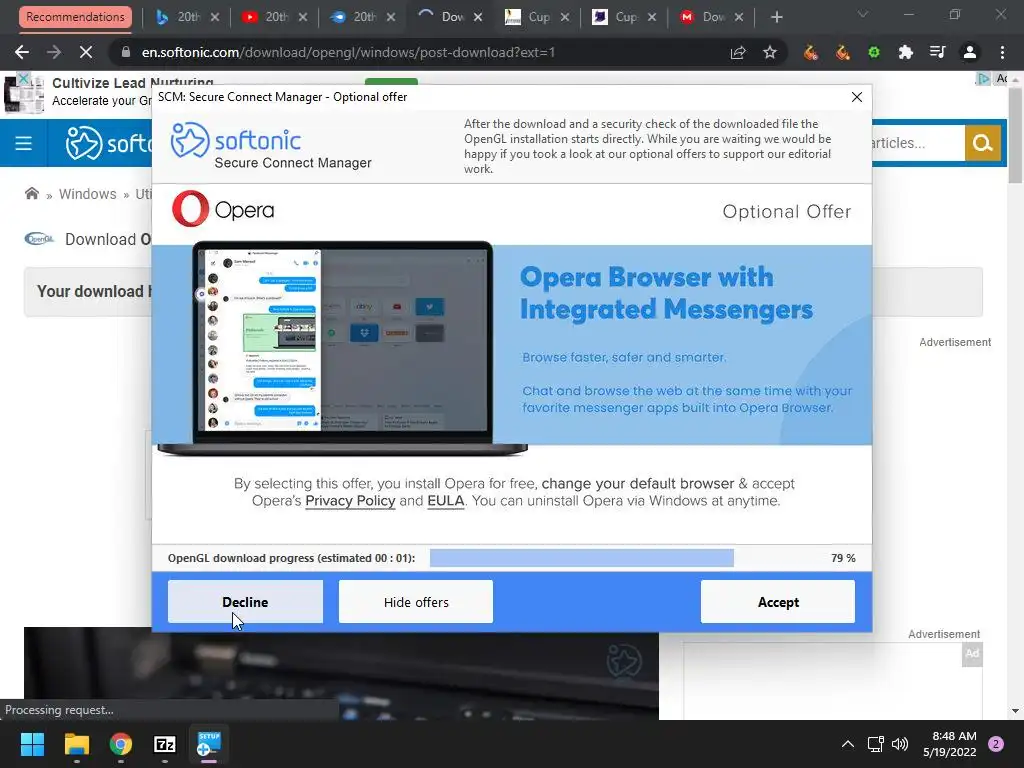Open the Windows Start menu
1024x768 pixels.
click(32, 744)
